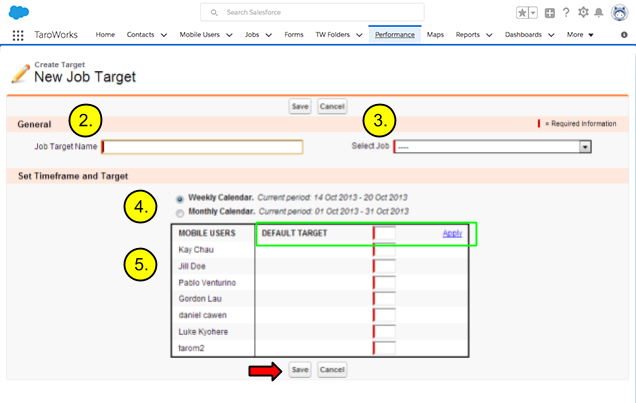Image resolution: width=636 pixels, height=403 pixels.
Task: Open the notifications bell
Action: [x=599, y=13]
